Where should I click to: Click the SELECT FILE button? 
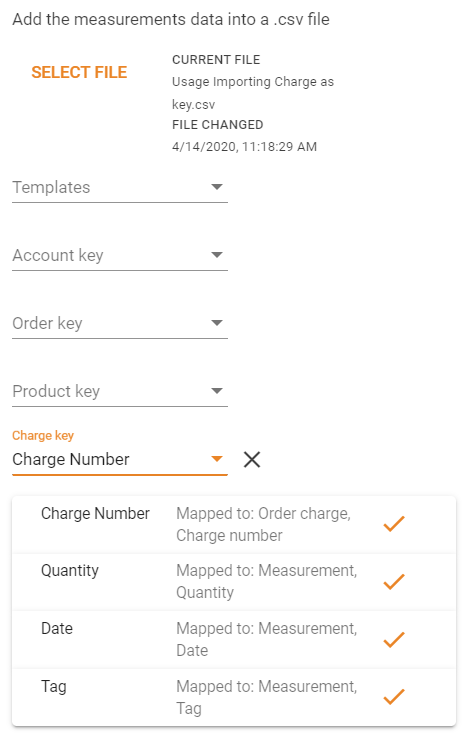pos(79,72)
